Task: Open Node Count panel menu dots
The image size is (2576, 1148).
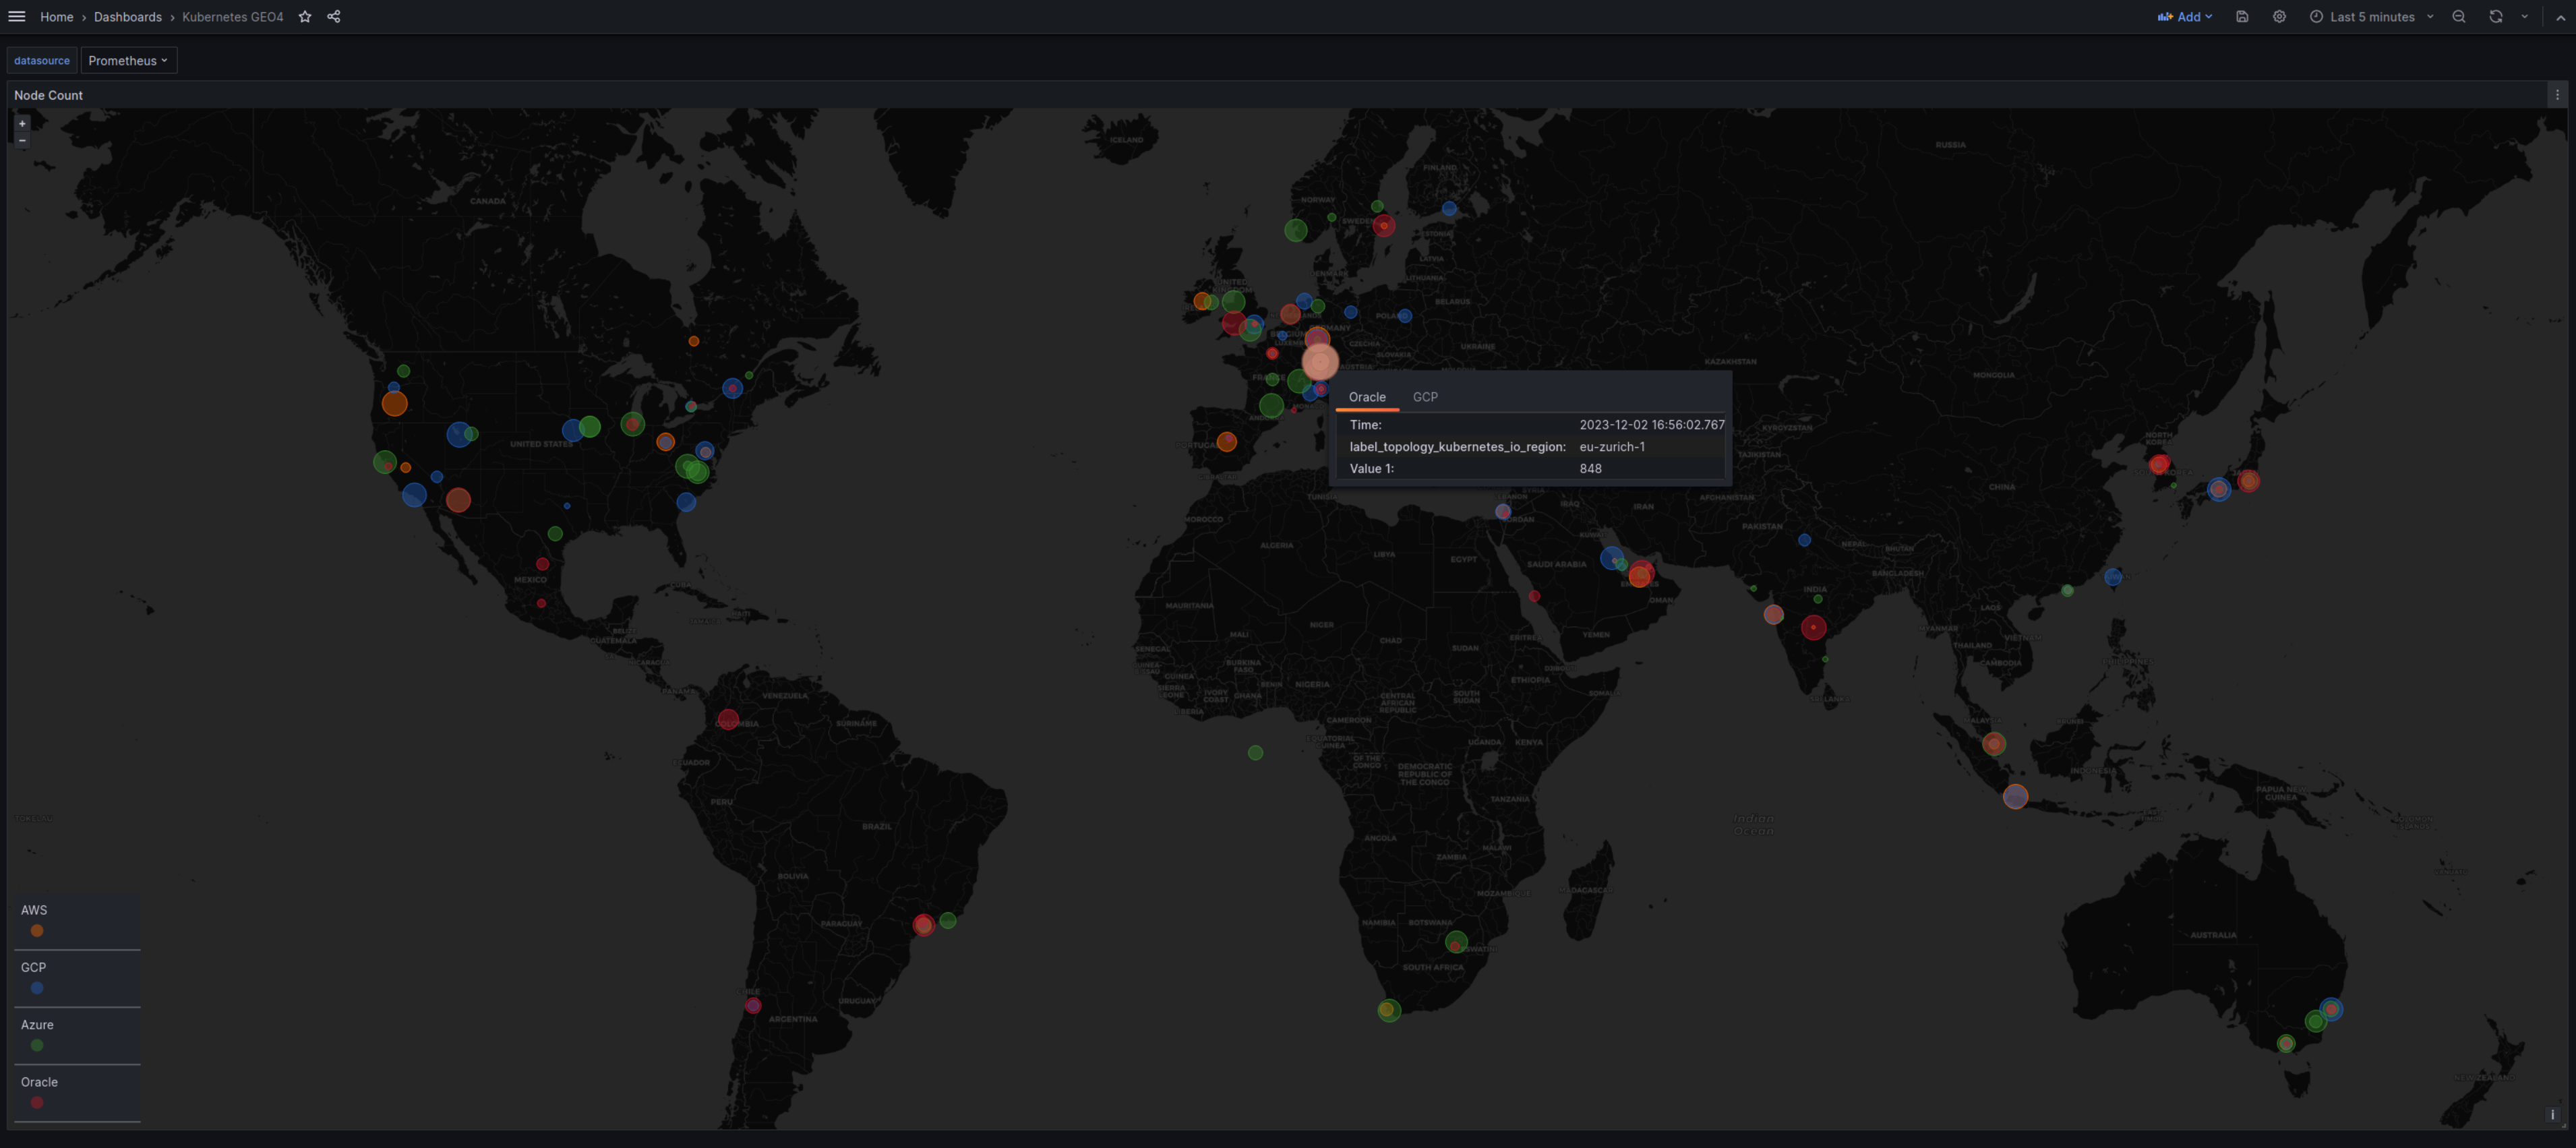Action: [x=2557, y=95]
